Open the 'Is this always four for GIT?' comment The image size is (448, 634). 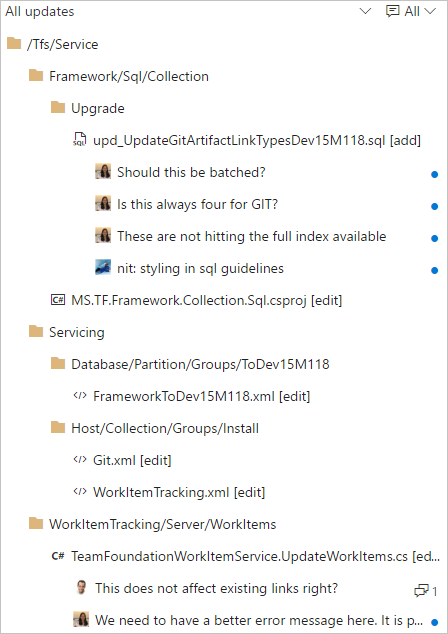point(197,204)
